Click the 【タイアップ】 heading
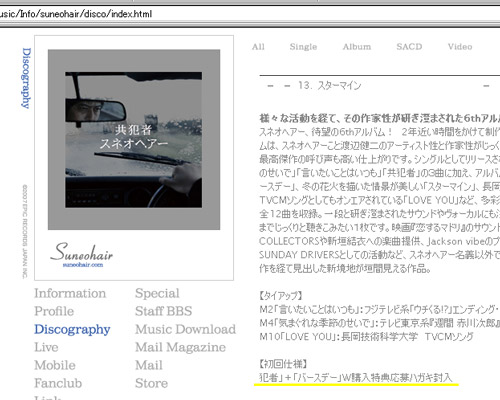The width and height of the screenshot is (500, 400). pos(281,296)
